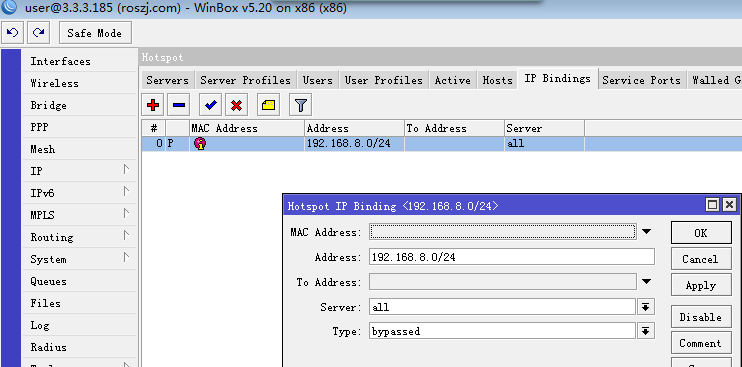The height and width of the screenshot is (367, 742).
Task: Click OK in the IP Binding dialog
Action: (701, 233)
